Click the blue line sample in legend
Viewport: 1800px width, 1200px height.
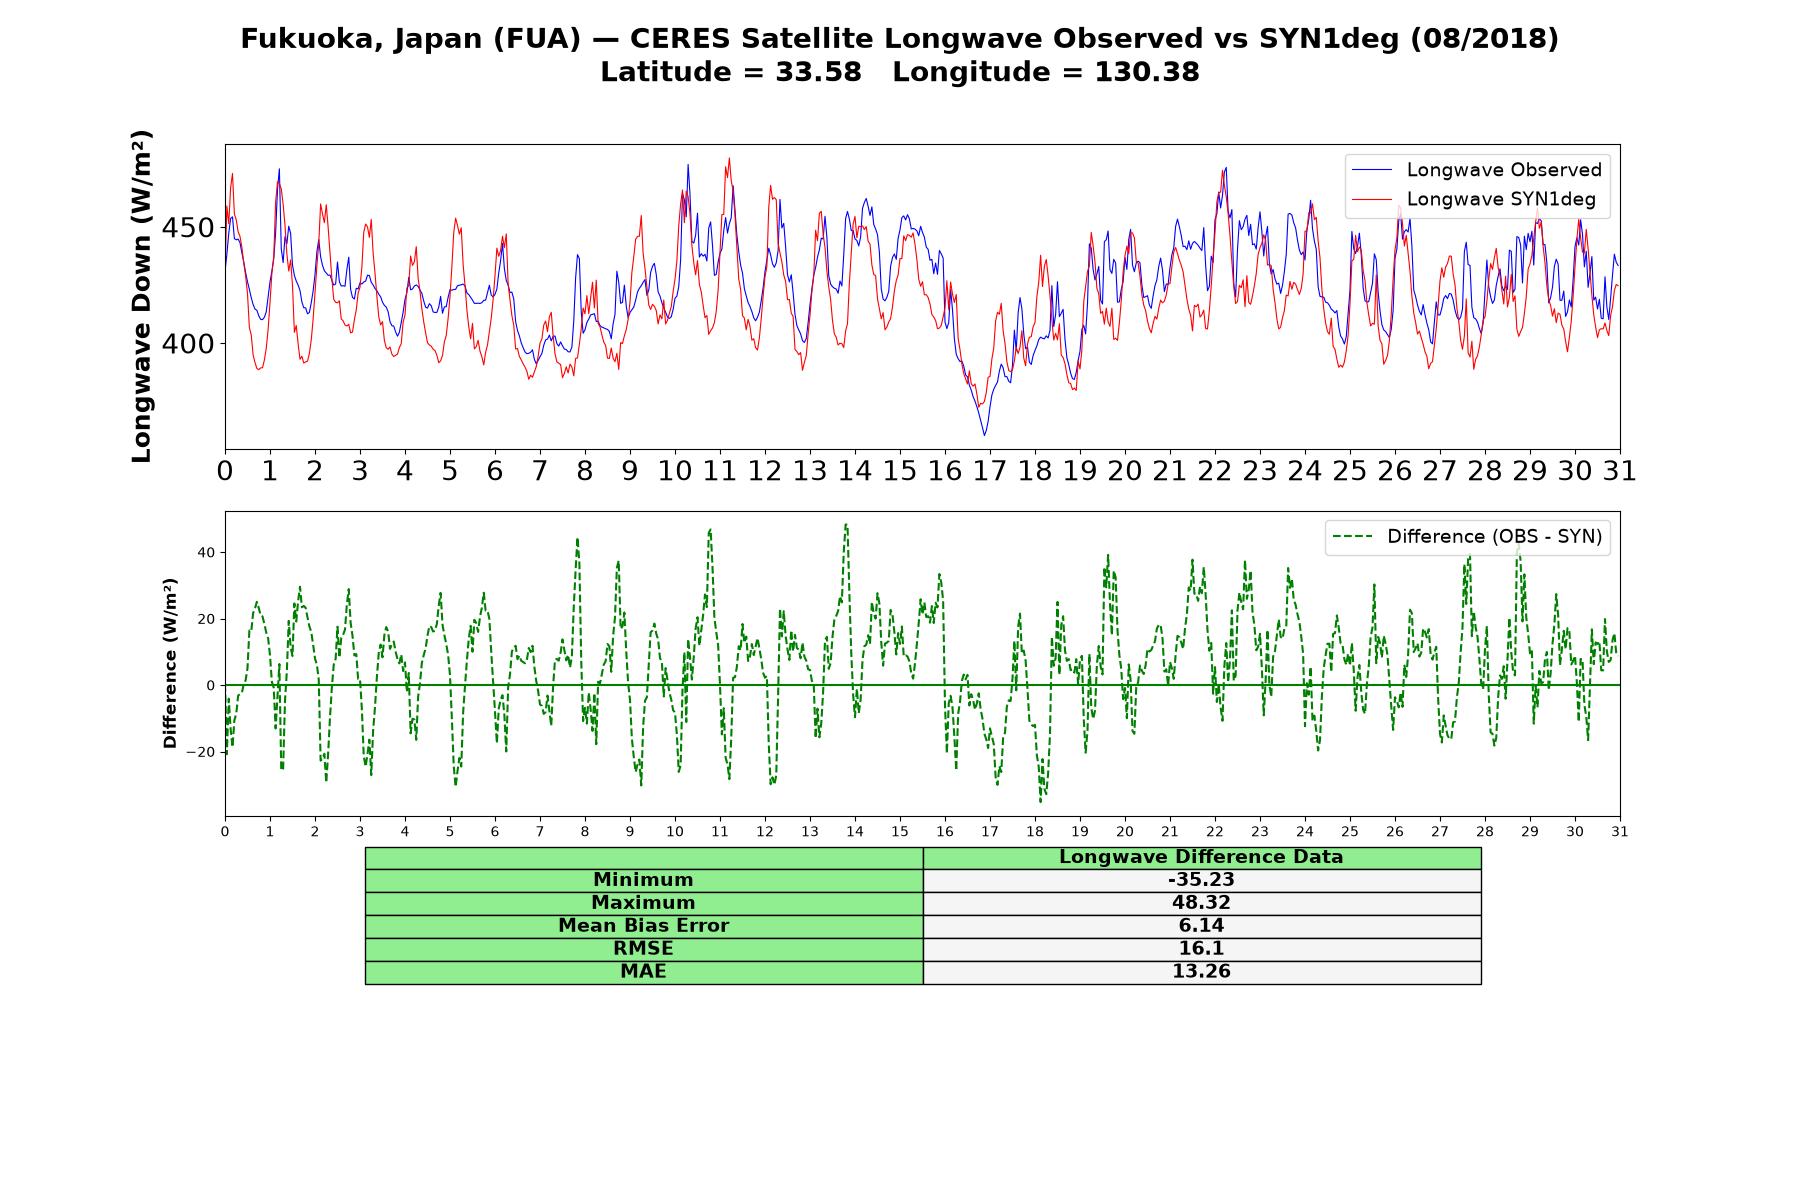point(1372,170)
